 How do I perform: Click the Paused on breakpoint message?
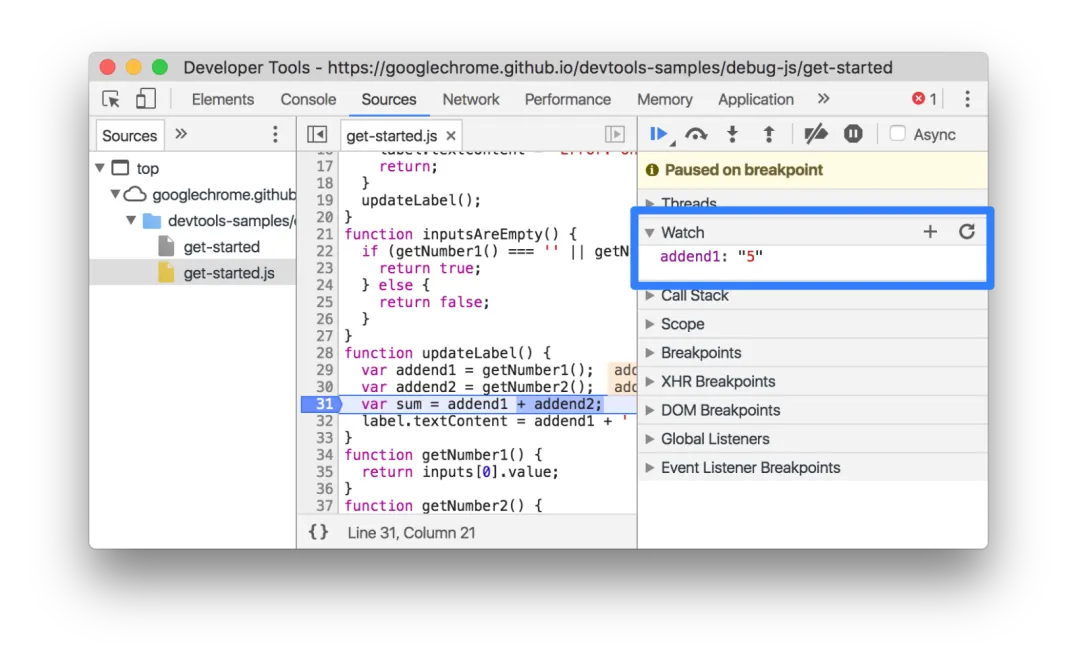click(x=743, y=169)
